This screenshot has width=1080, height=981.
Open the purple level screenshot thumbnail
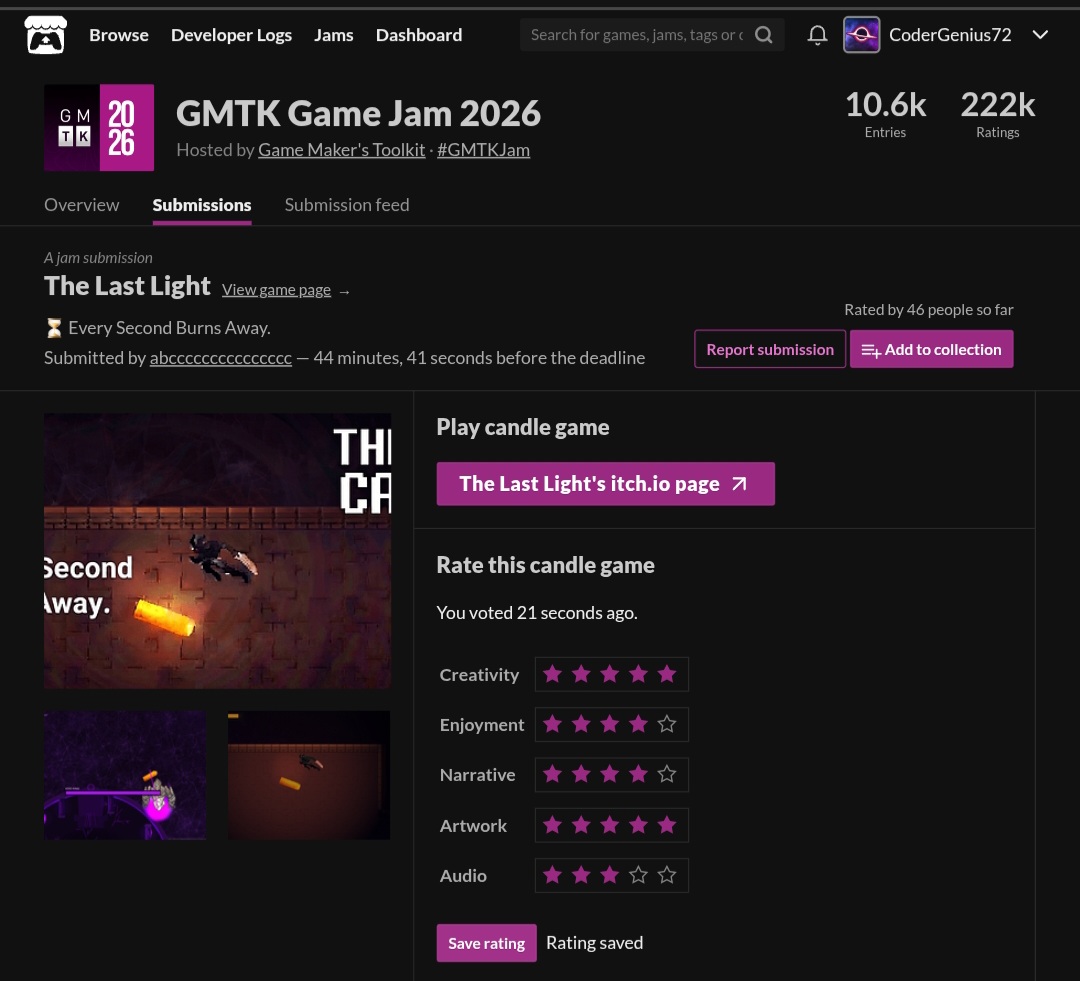click(125, 775)
